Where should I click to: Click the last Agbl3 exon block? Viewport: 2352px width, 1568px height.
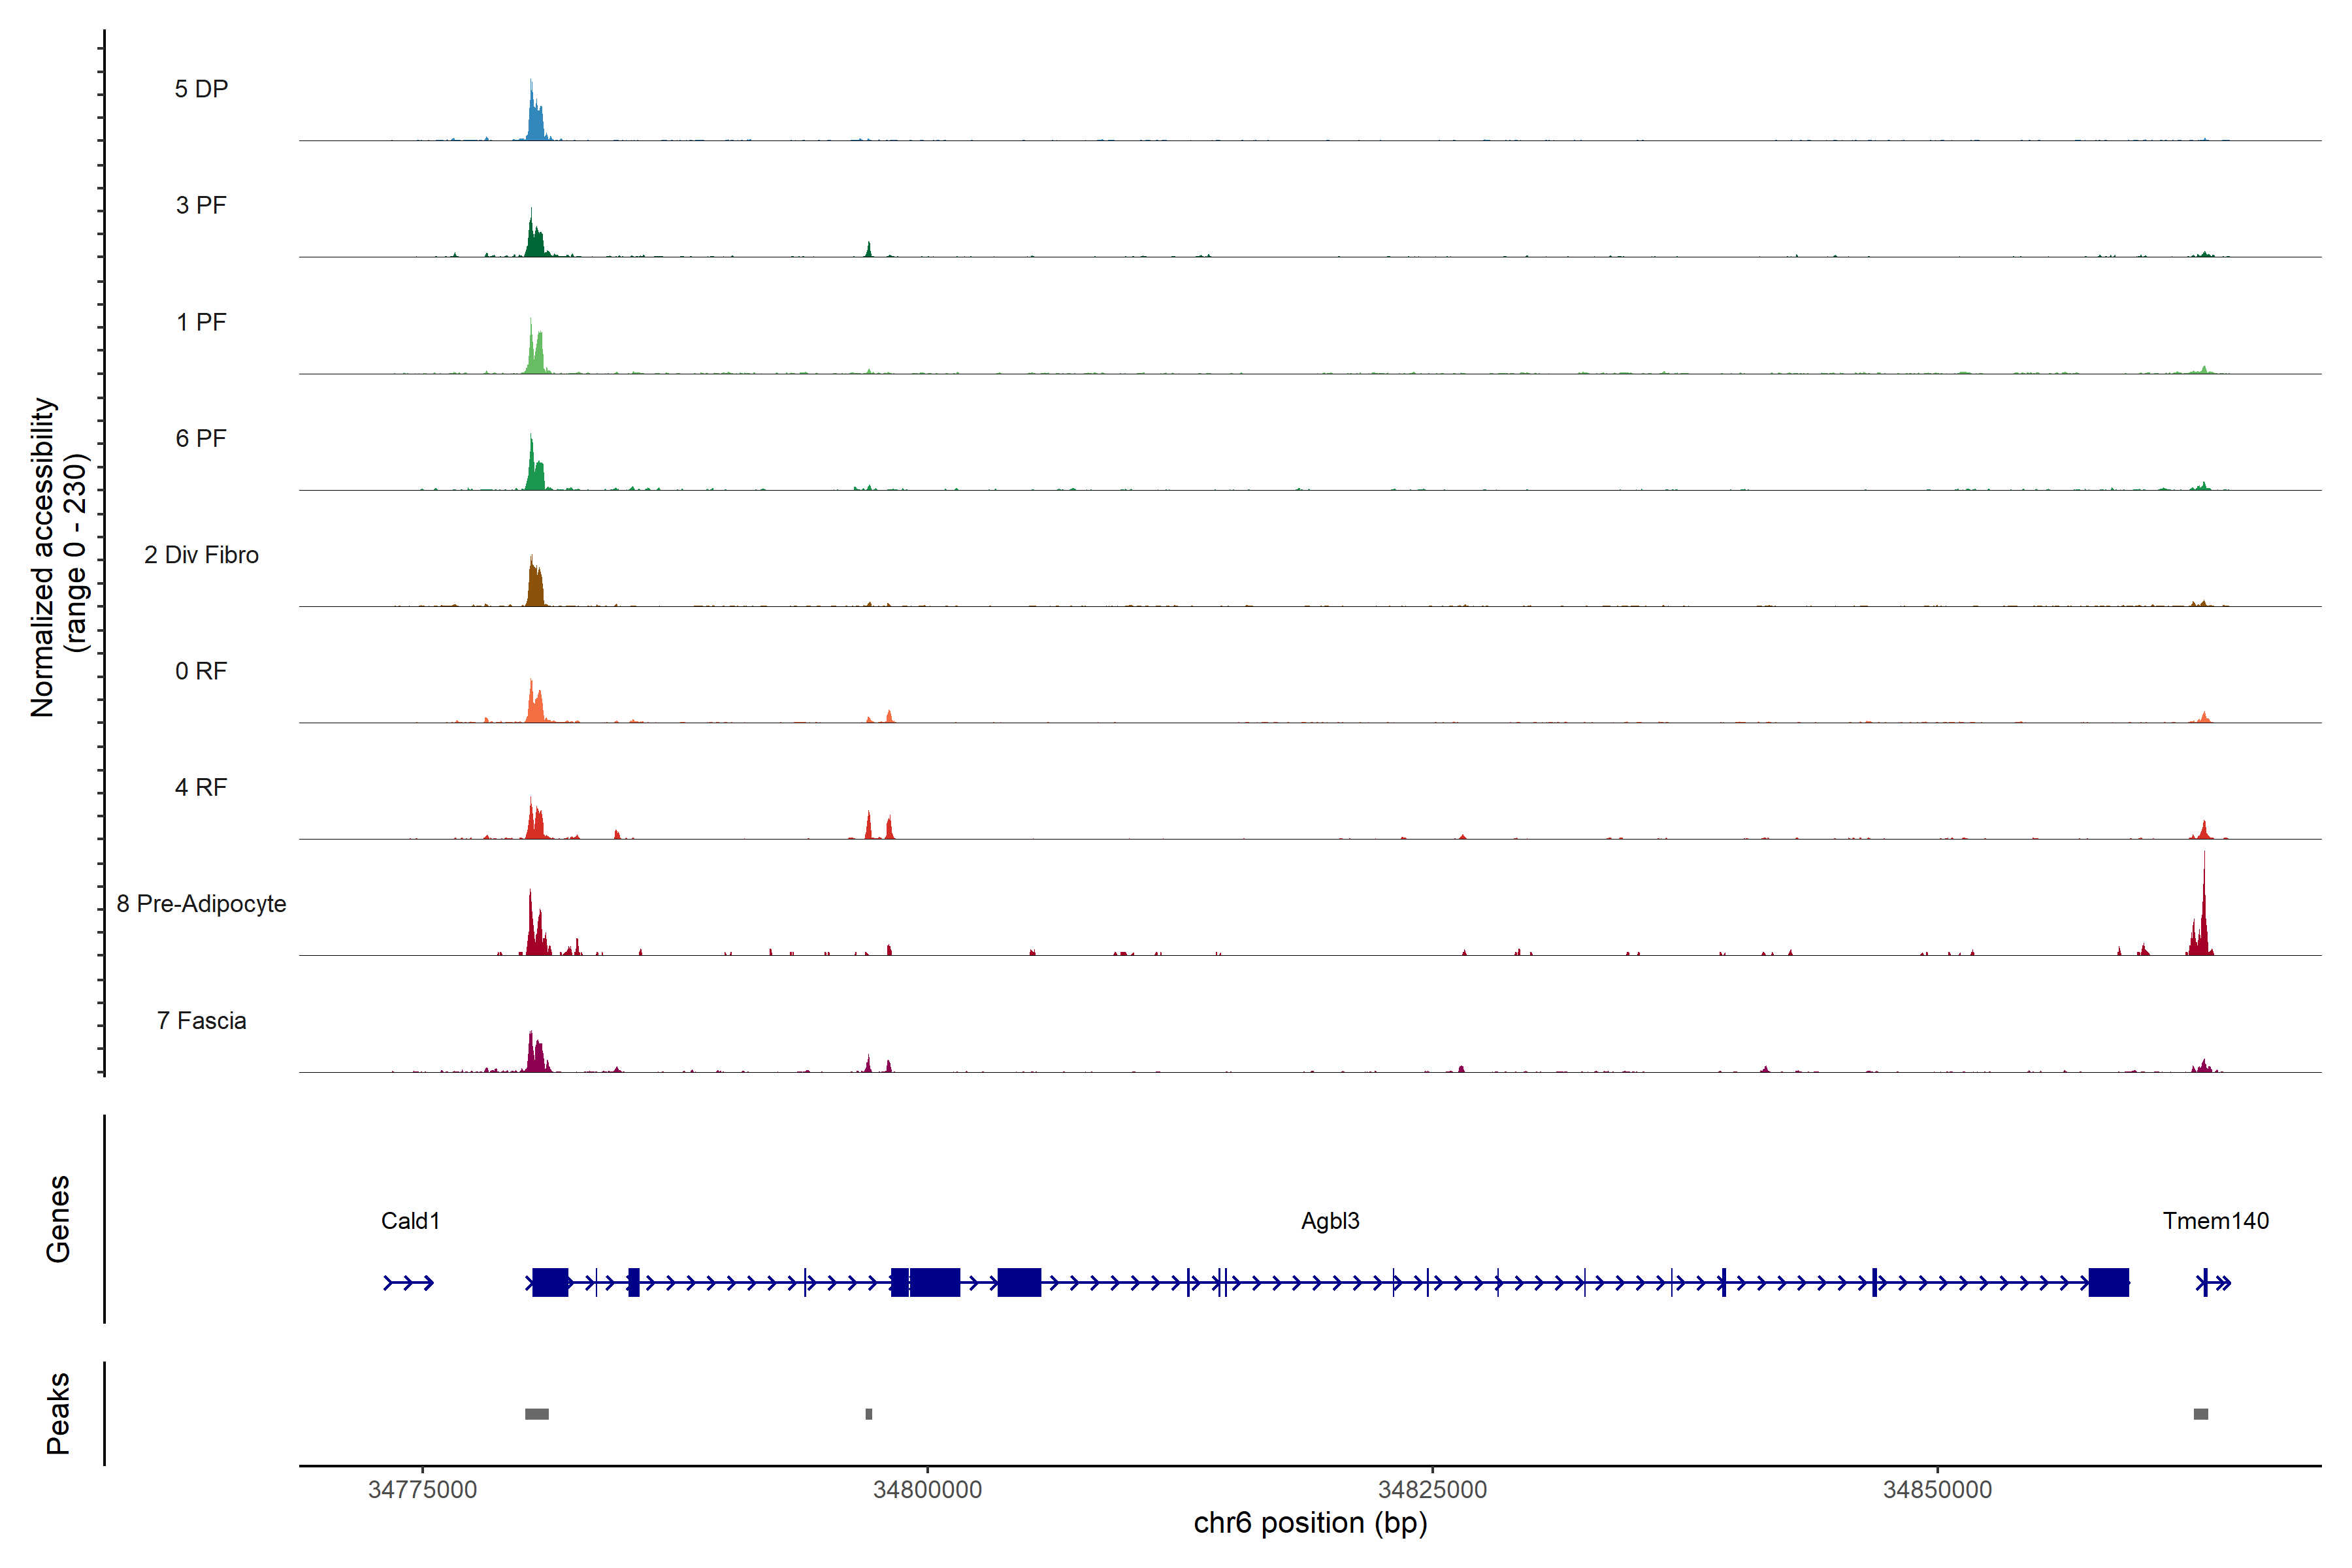point(2108,1282)
